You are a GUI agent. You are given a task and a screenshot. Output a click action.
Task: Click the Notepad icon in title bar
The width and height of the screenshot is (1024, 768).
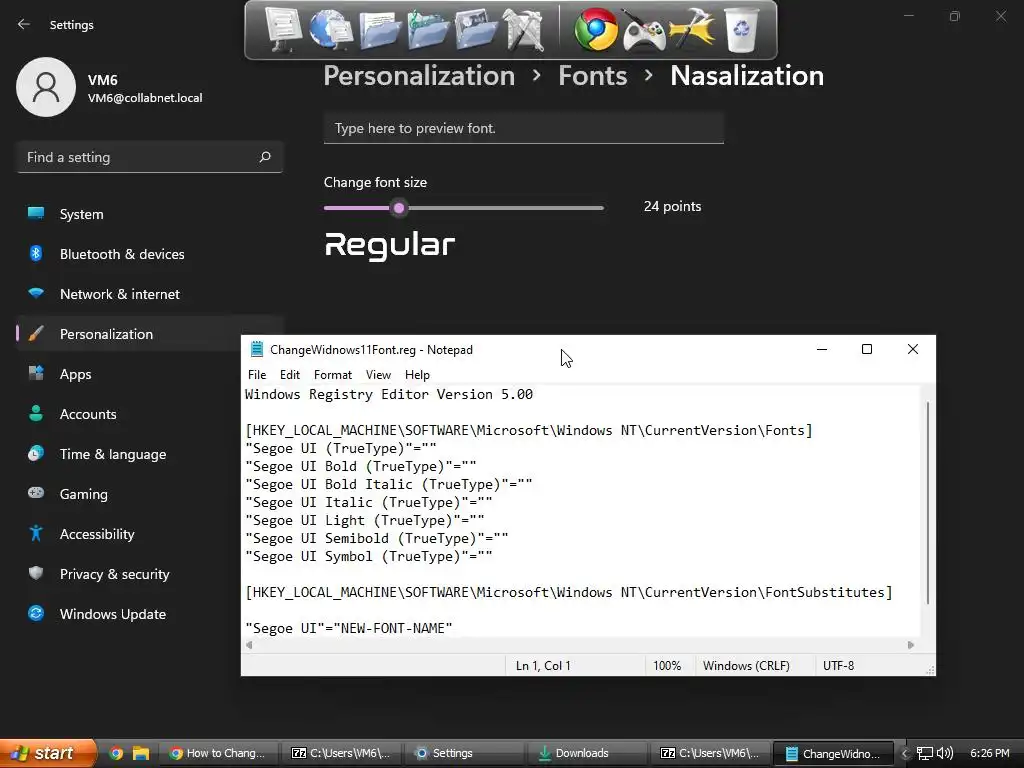(x=257, y=349)
